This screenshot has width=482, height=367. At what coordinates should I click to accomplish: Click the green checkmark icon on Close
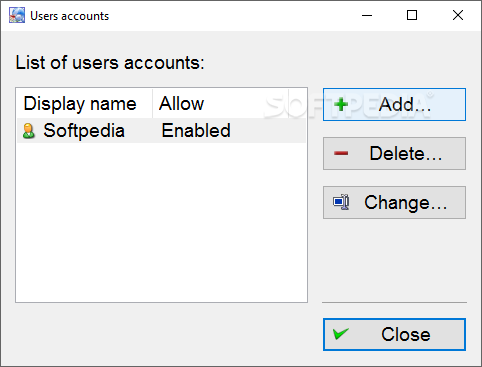(x=341, y=334)
